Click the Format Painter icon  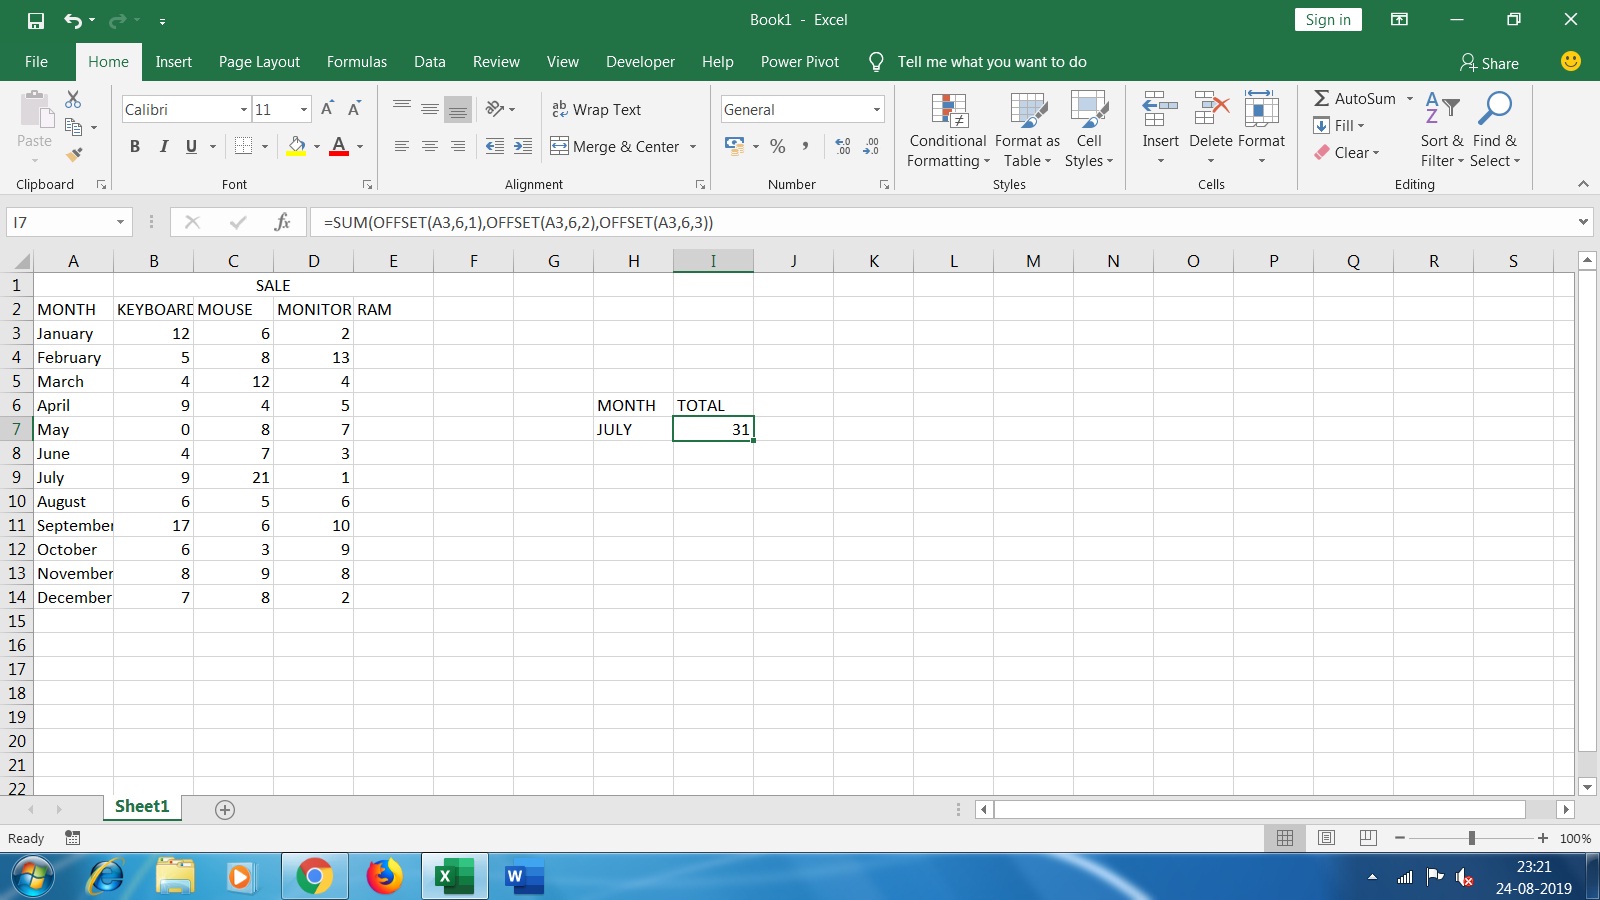(x=73, y=154)
